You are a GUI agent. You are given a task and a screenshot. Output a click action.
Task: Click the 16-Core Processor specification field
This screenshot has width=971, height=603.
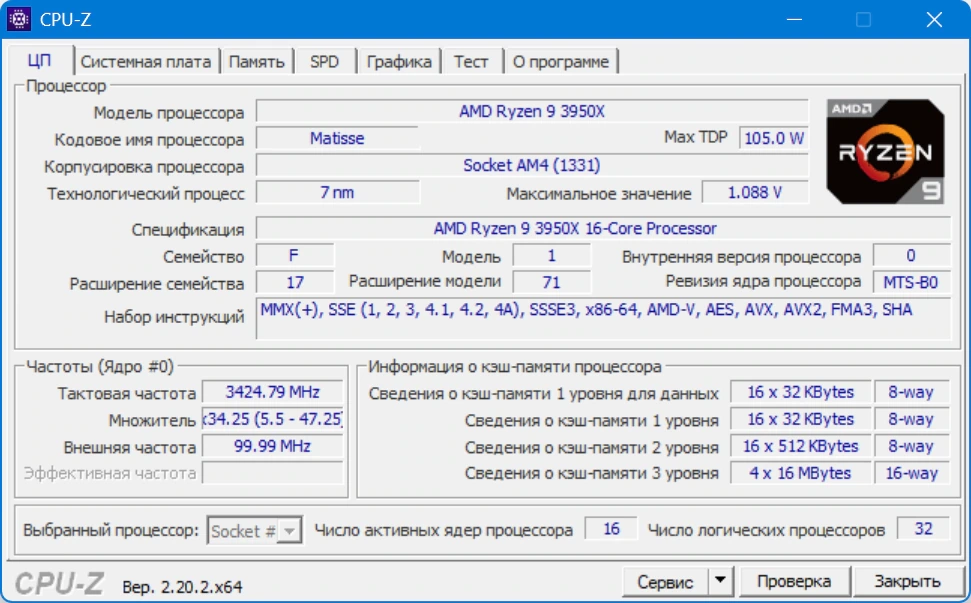click(603, 228)
